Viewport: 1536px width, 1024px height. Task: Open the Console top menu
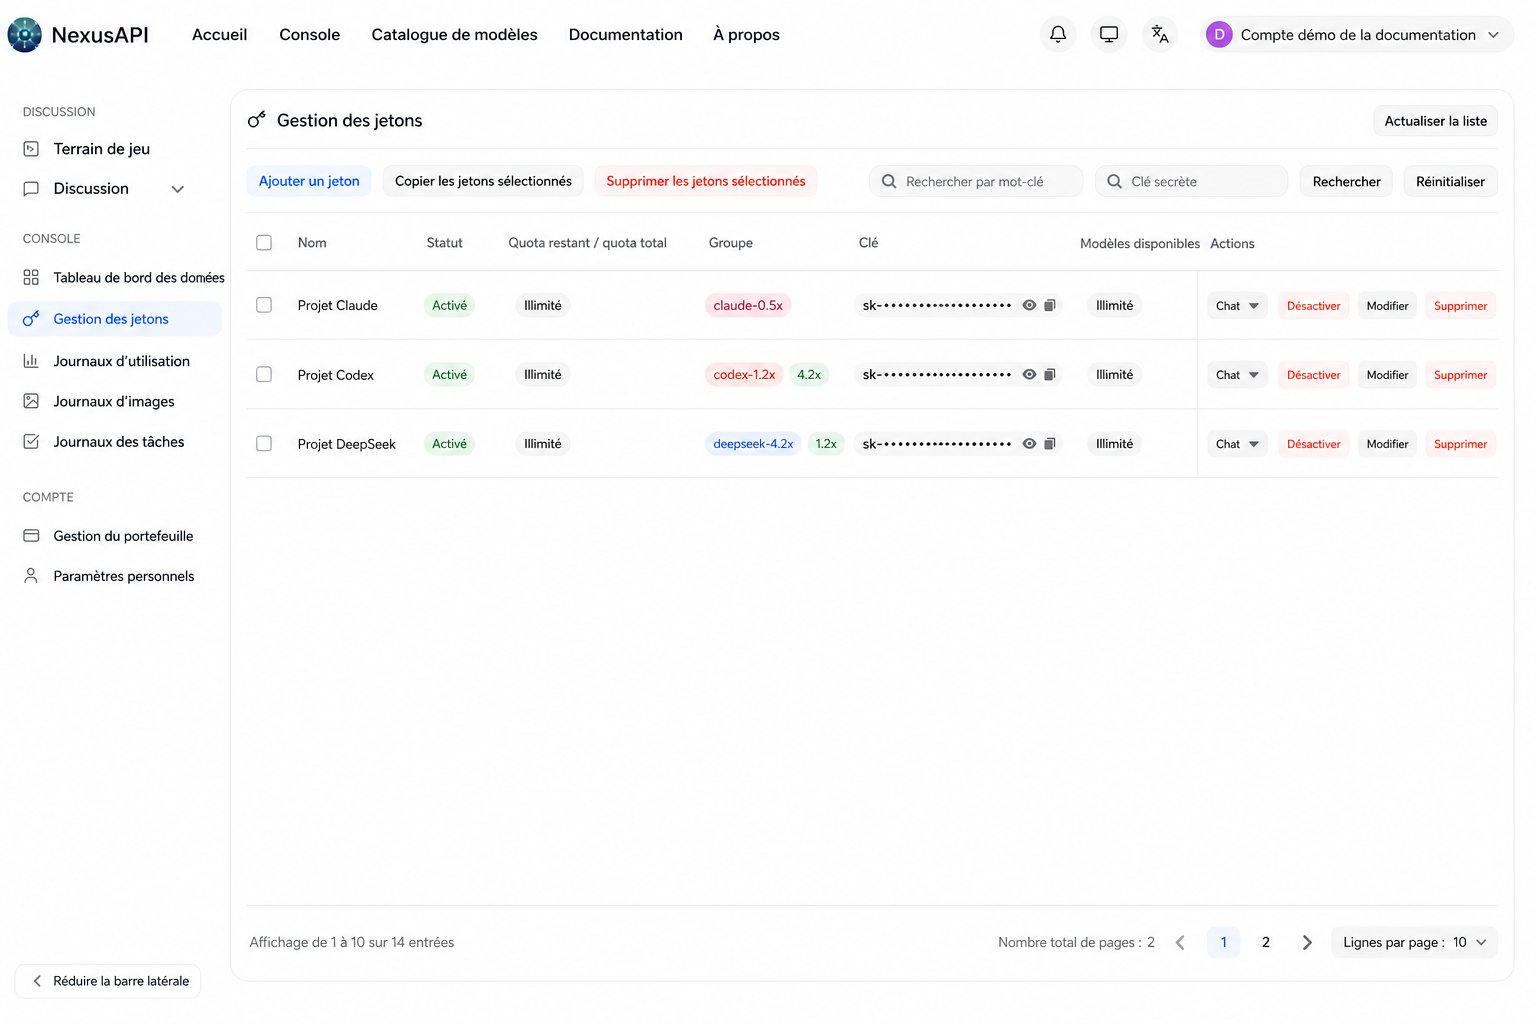(309, 34)
